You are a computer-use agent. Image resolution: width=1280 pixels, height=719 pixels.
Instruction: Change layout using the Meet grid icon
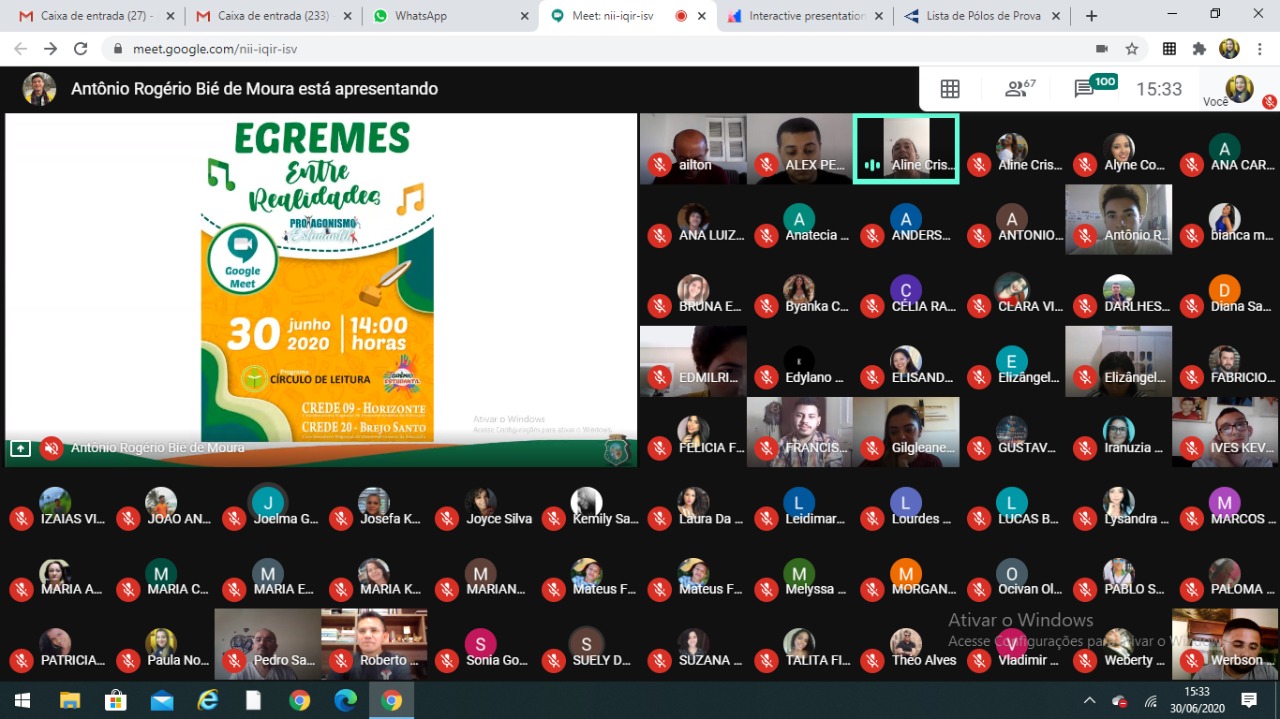pos(950,89)
